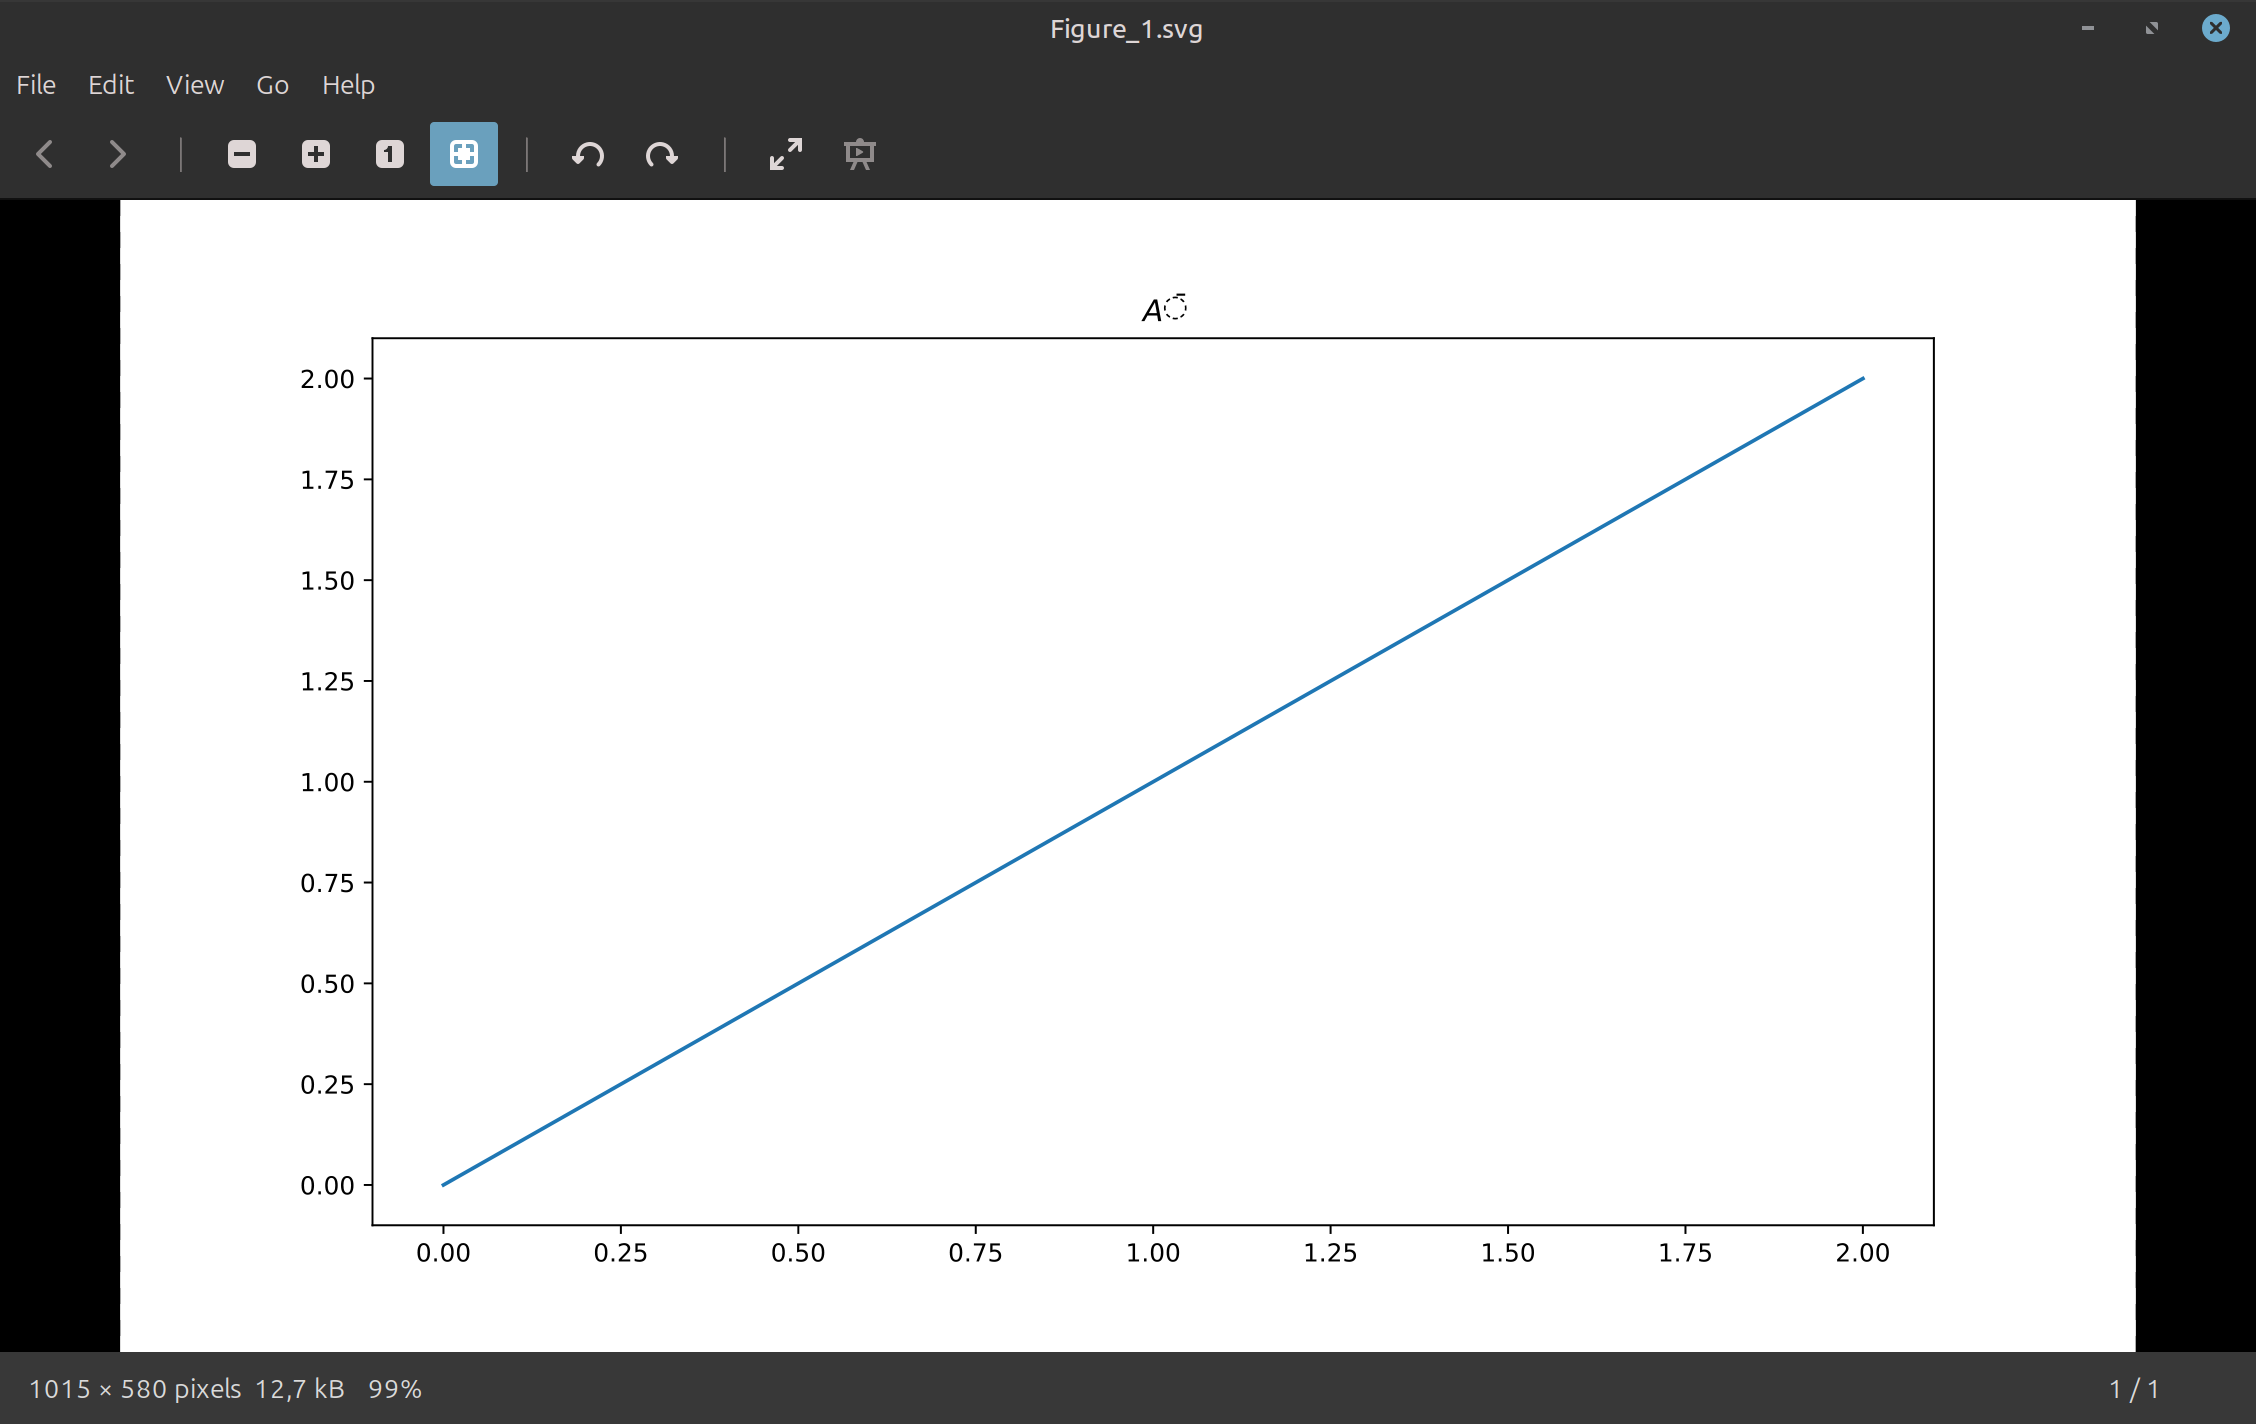
Task: Open the Go menu
Action: pyautogui.click(x=272, y=85)
